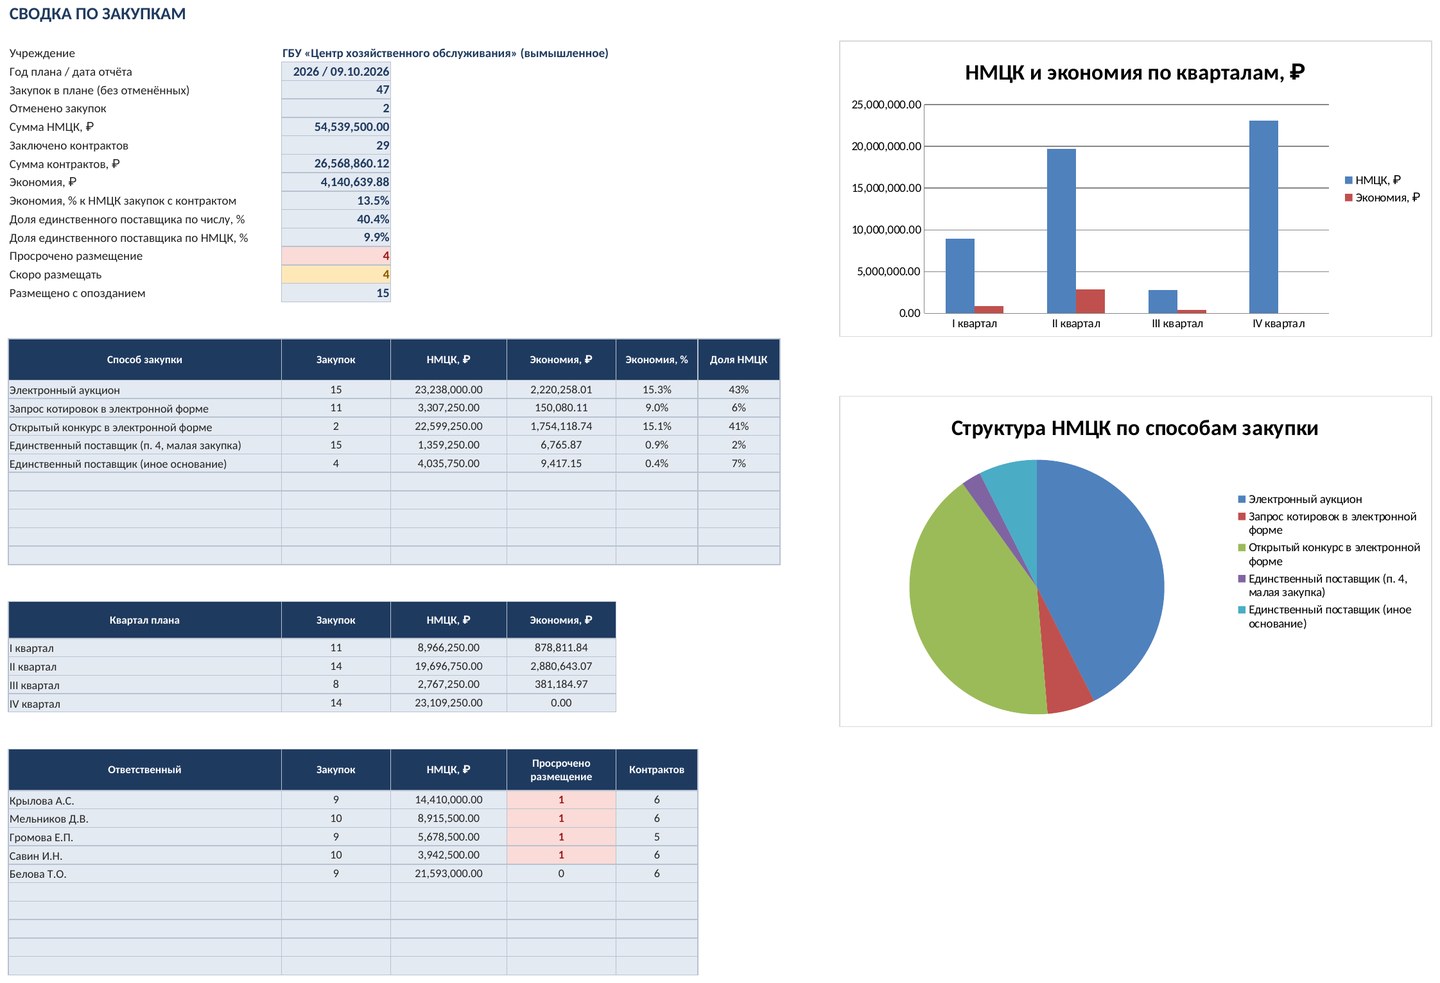Click the "Структура НМЦК по способам закупки" chart title
1440x983 pixels.
[1135, 429]
